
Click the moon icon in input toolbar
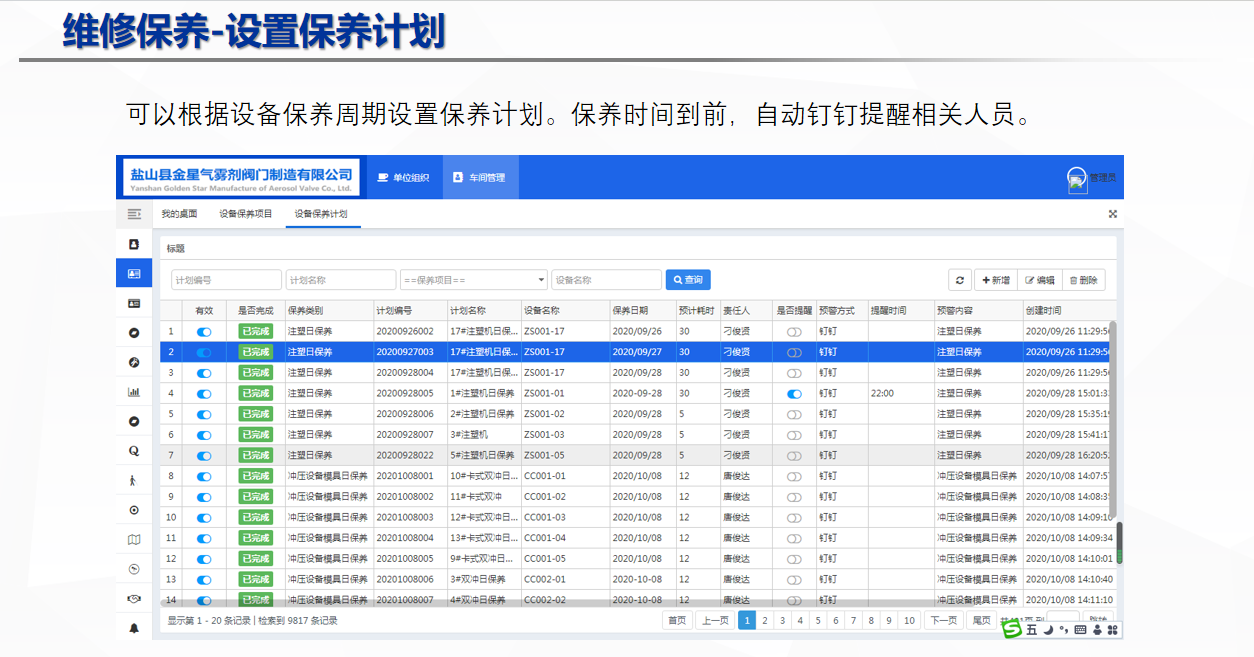click(x=1048, y=630)
